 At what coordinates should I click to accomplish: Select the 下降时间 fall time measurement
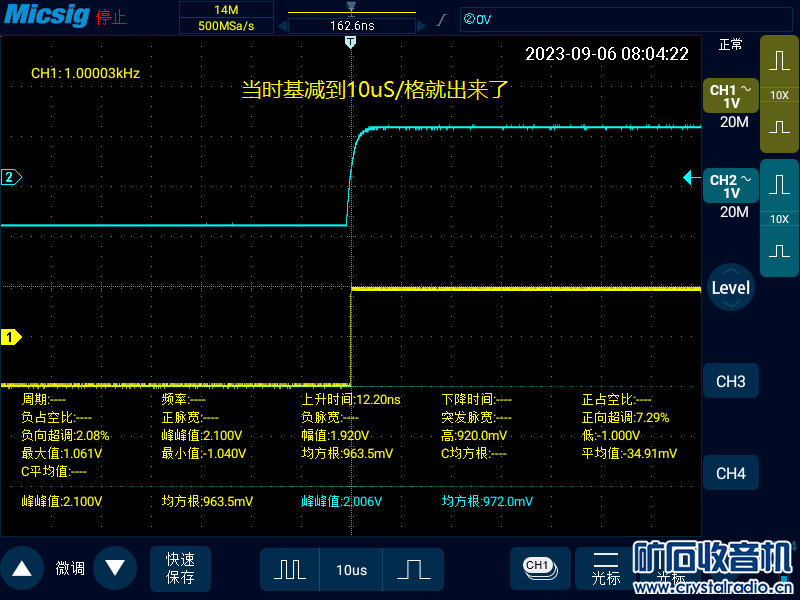coord(476,399)
